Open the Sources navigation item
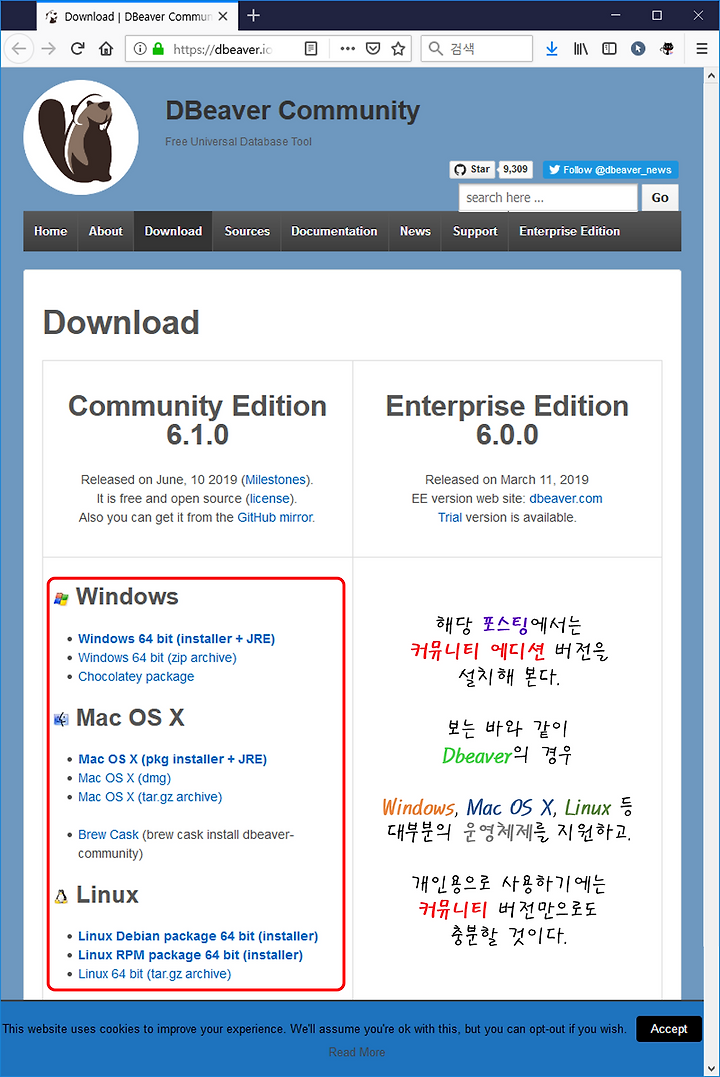 pos(247,231)
